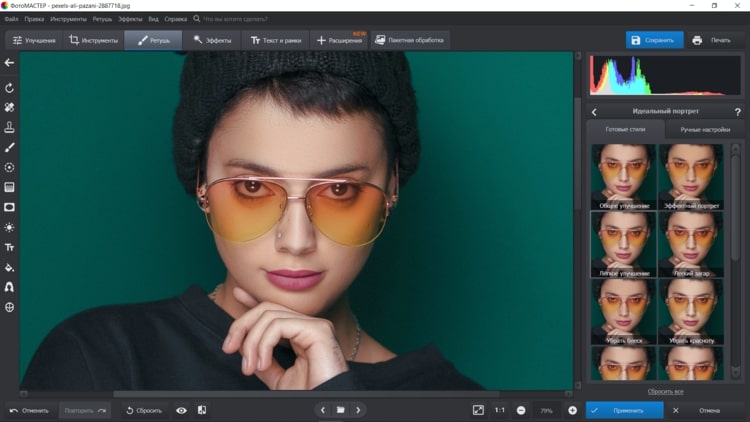
Task: Go to the next photo with right chevron
Action: coord(358,410)
